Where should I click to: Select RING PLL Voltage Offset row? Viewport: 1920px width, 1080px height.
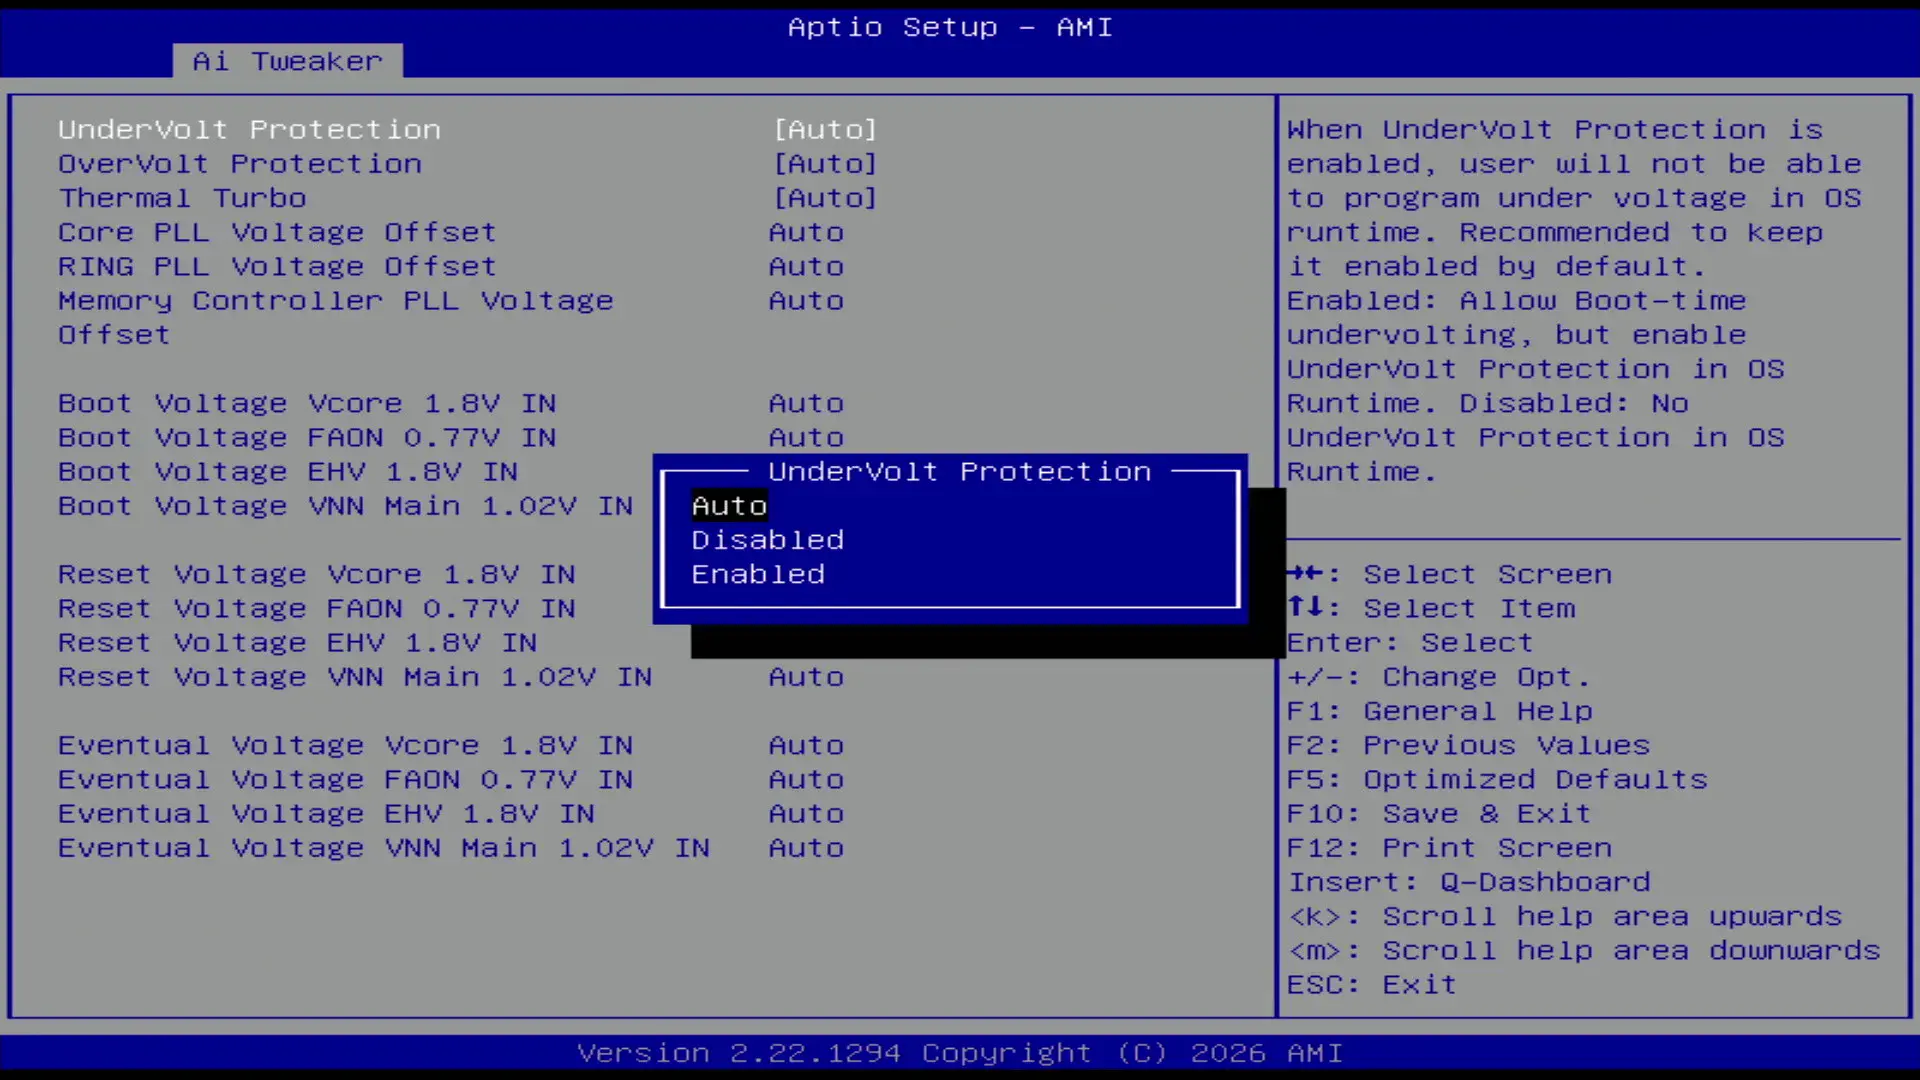coord(277,267)
